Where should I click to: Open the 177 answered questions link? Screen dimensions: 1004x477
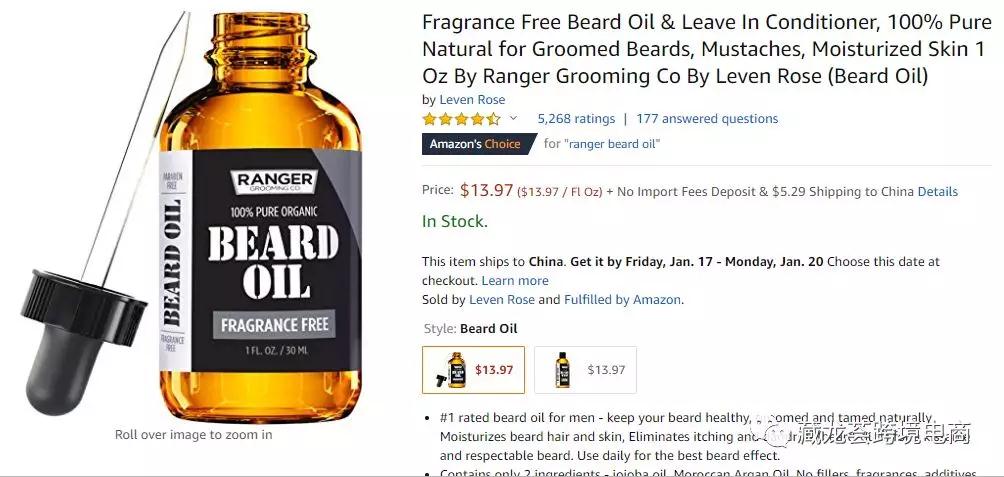point(707,118)
